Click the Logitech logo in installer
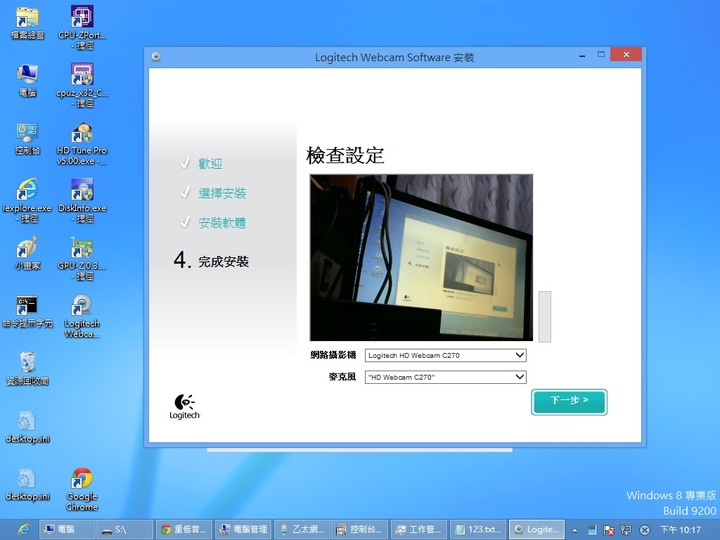The image size is (720, 540). [x=184, y=406]
